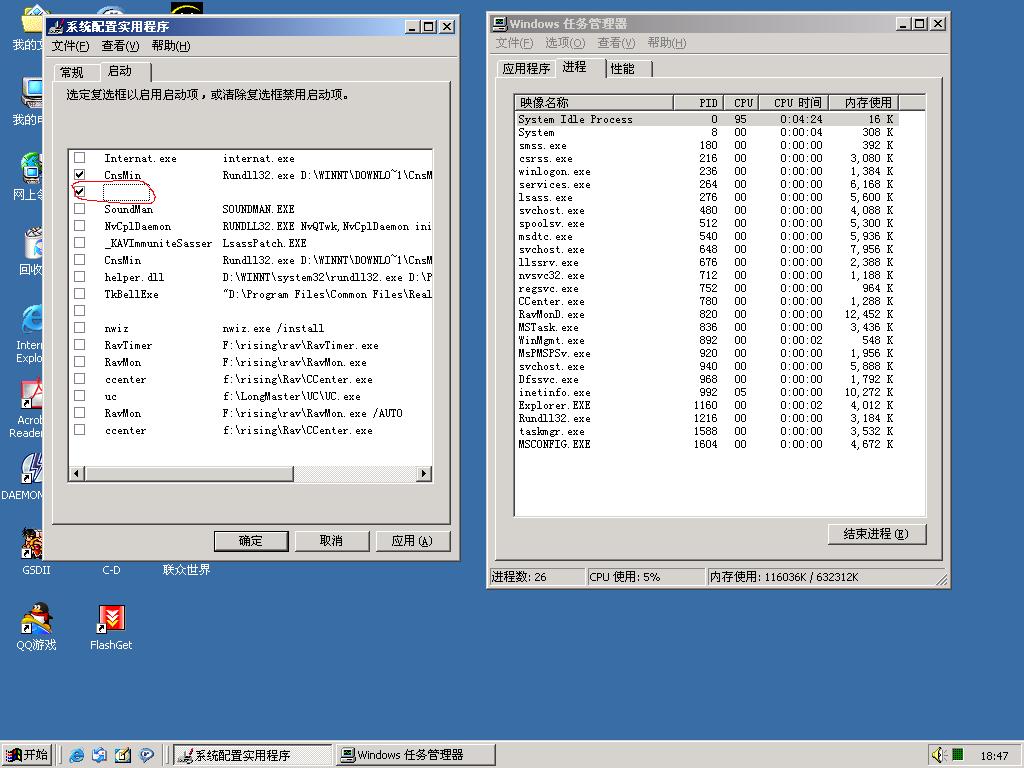The width and height of the screenshot is (1024, 768).
Task: Sort processes by 内存使用 column header
Action: coord(864,103)
